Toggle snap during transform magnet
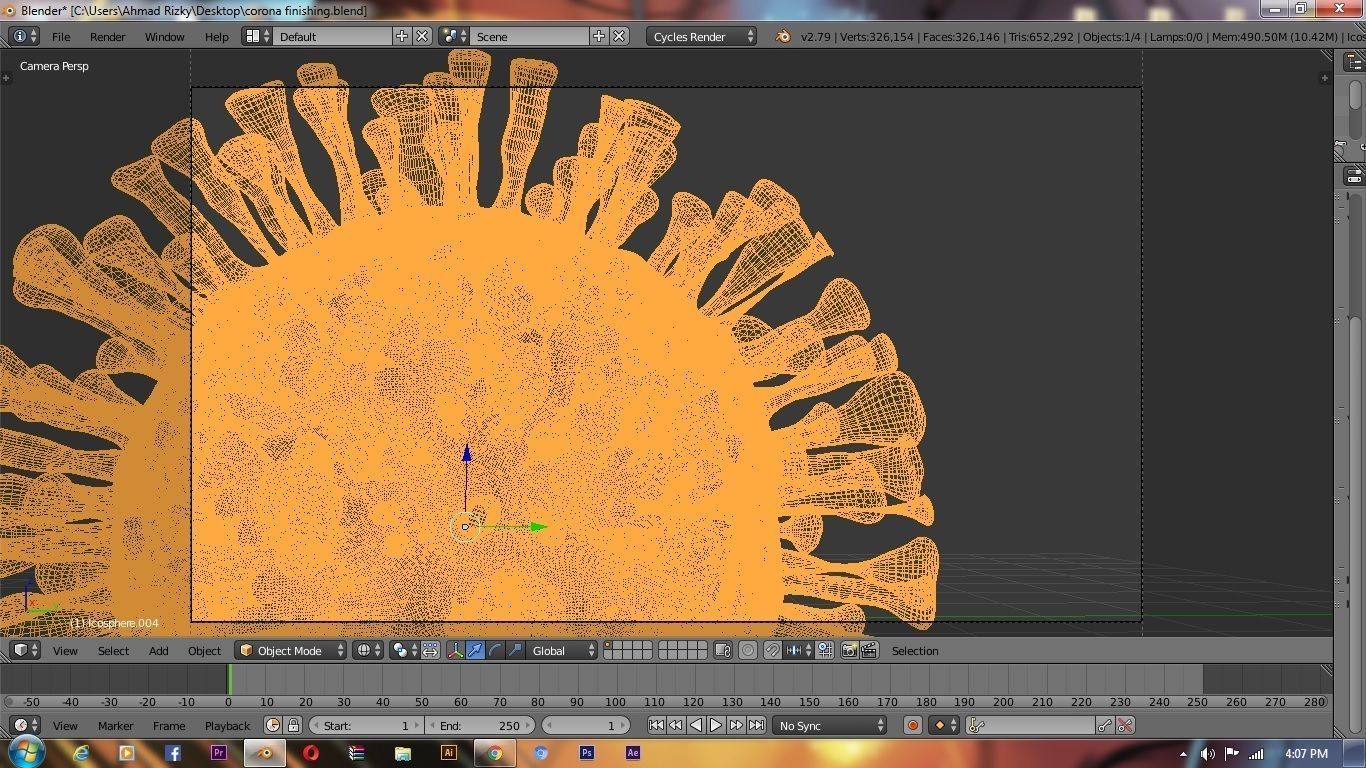This screenshot has height=768, width=1366. pos(773,650)
